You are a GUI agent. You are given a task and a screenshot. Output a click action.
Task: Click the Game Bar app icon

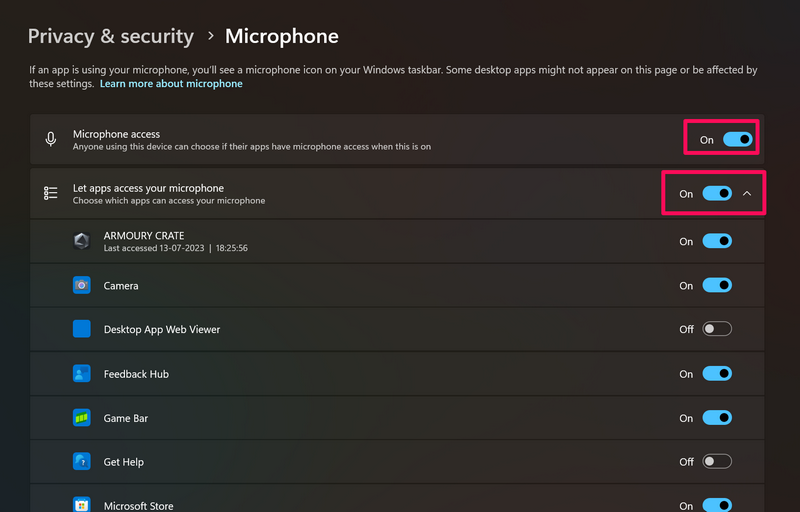coord(82,417)
